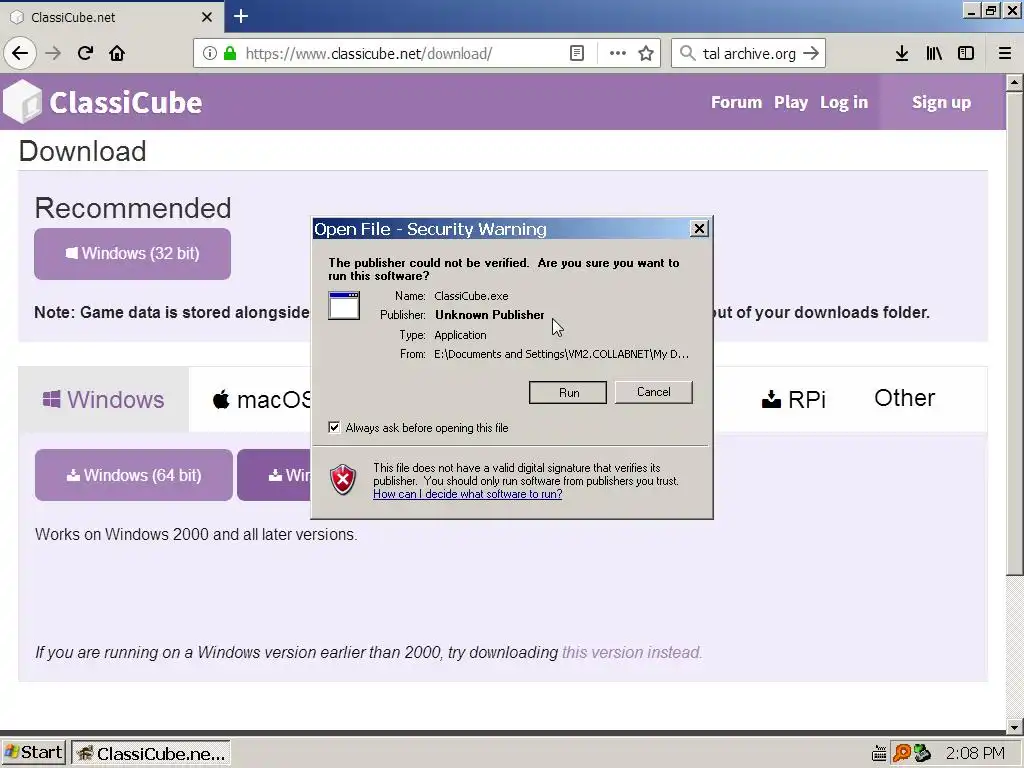The image size is (1024, 768).
Task: Cancel the Security Warning dialog
Action: point(654,392)
